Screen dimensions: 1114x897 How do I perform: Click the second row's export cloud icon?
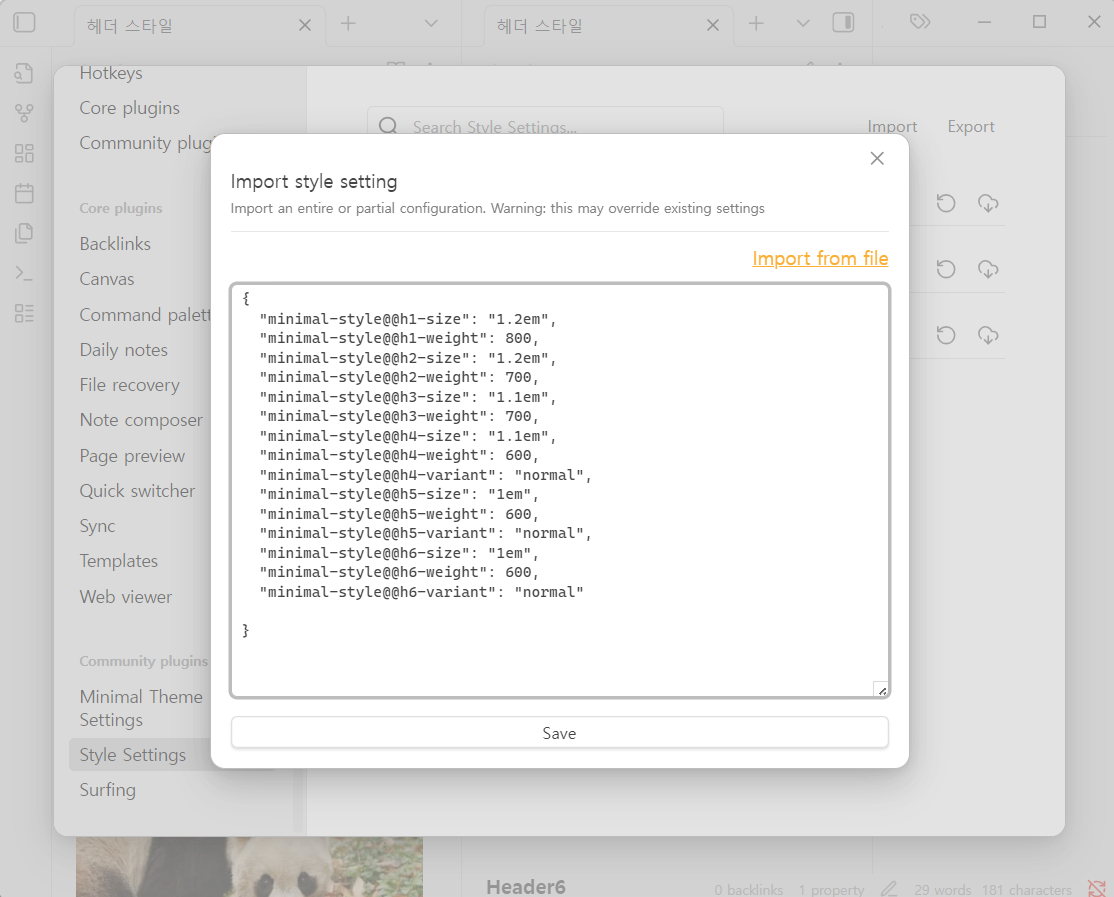pos(988,269)
